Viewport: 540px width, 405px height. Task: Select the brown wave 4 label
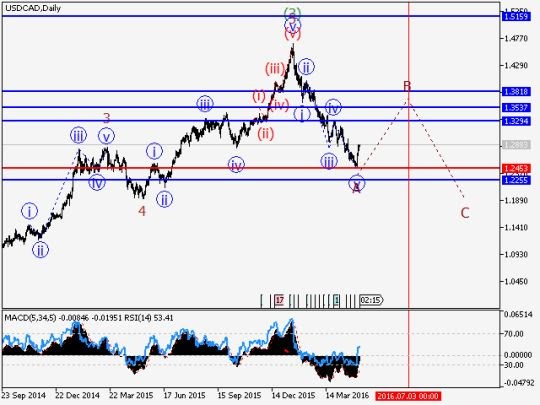(142, 211)
